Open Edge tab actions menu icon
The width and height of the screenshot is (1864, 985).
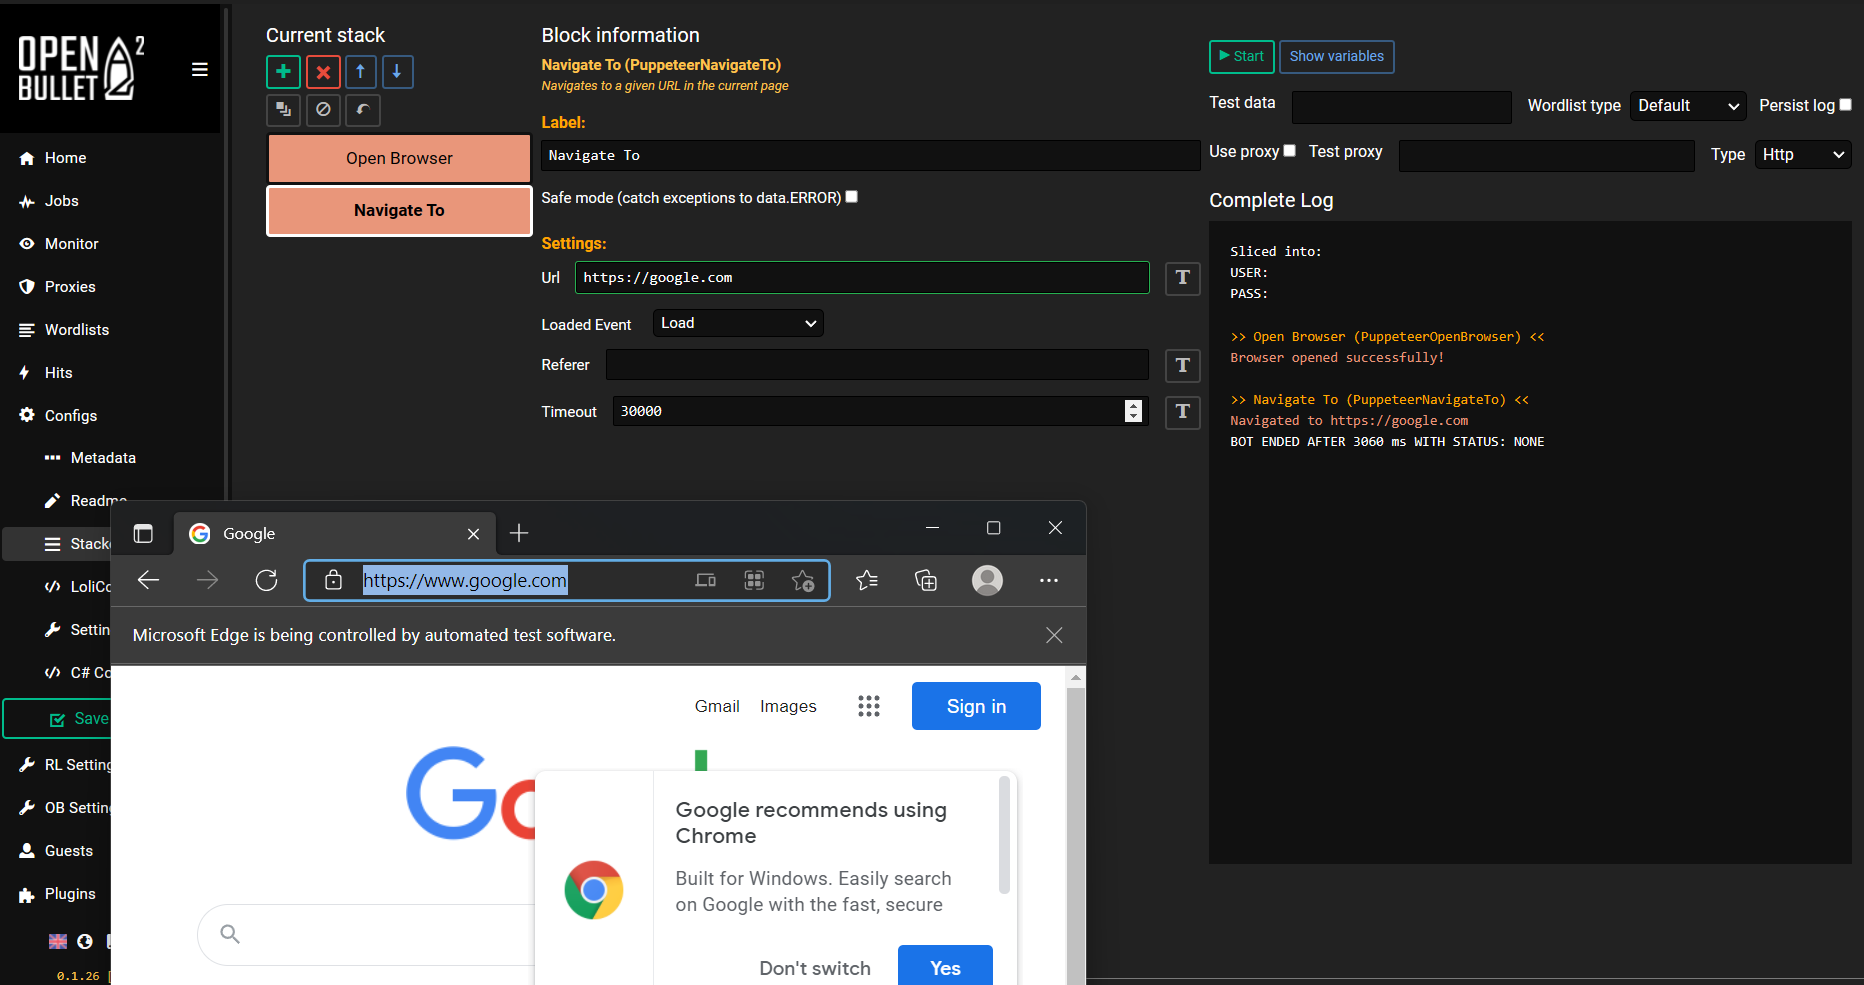point(143,534)
